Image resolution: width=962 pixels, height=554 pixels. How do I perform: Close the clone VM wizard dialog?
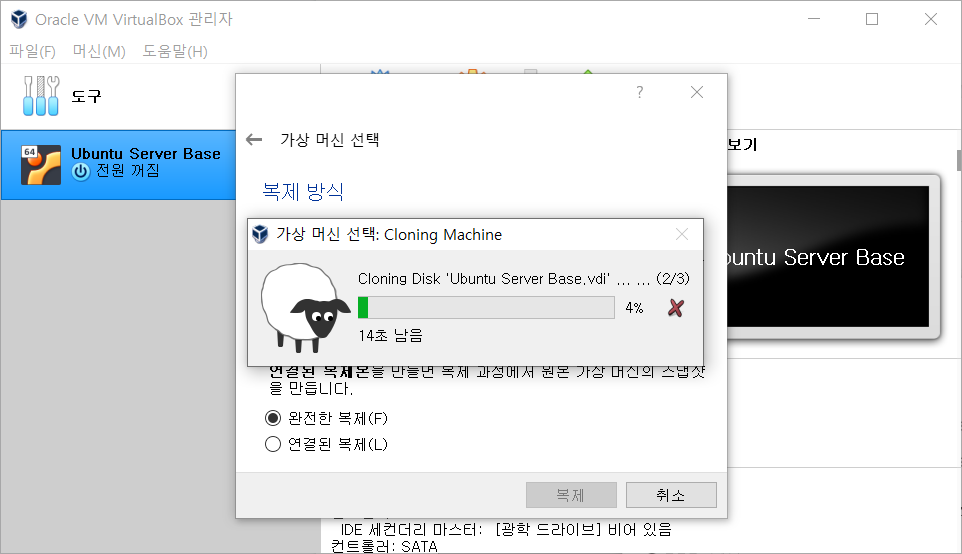[696, 92]
